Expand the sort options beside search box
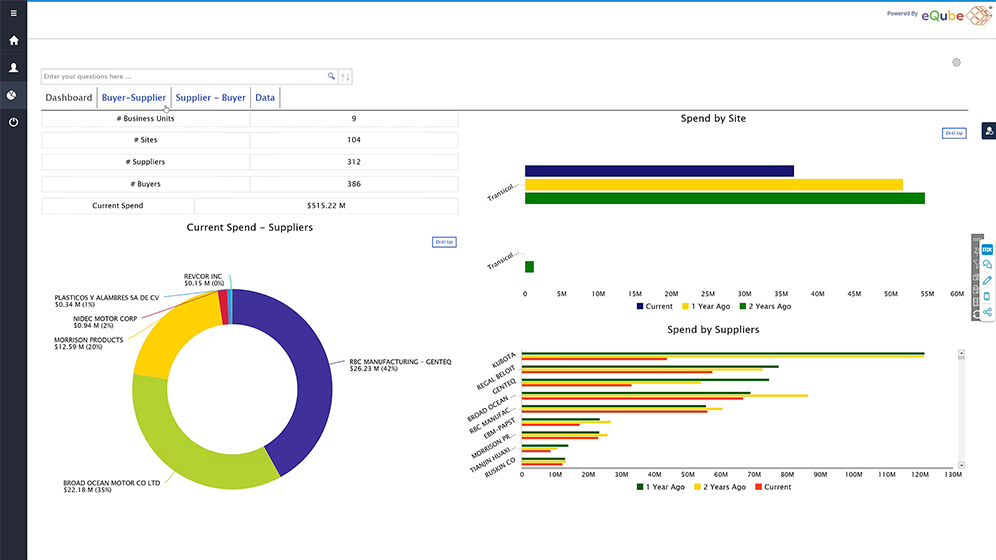The width and height of the screenshot is (996, 560). pos(346,77)
